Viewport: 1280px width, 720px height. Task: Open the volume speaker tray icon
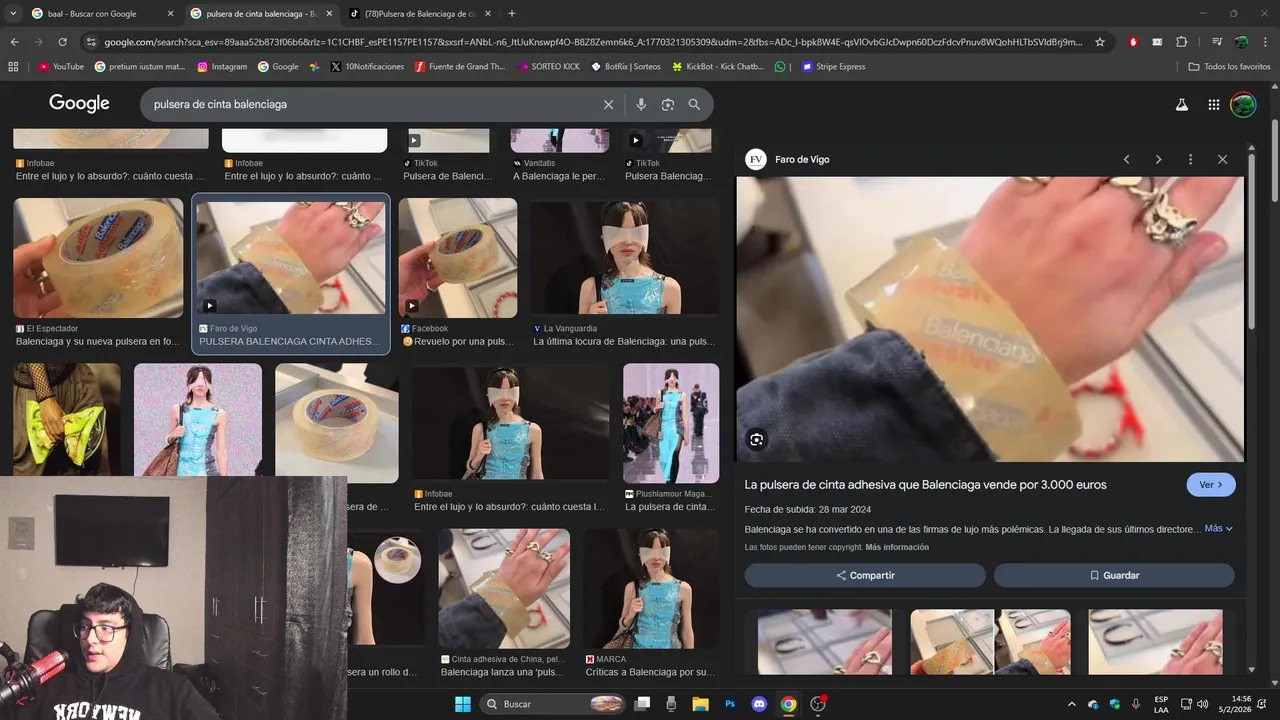1203,704
